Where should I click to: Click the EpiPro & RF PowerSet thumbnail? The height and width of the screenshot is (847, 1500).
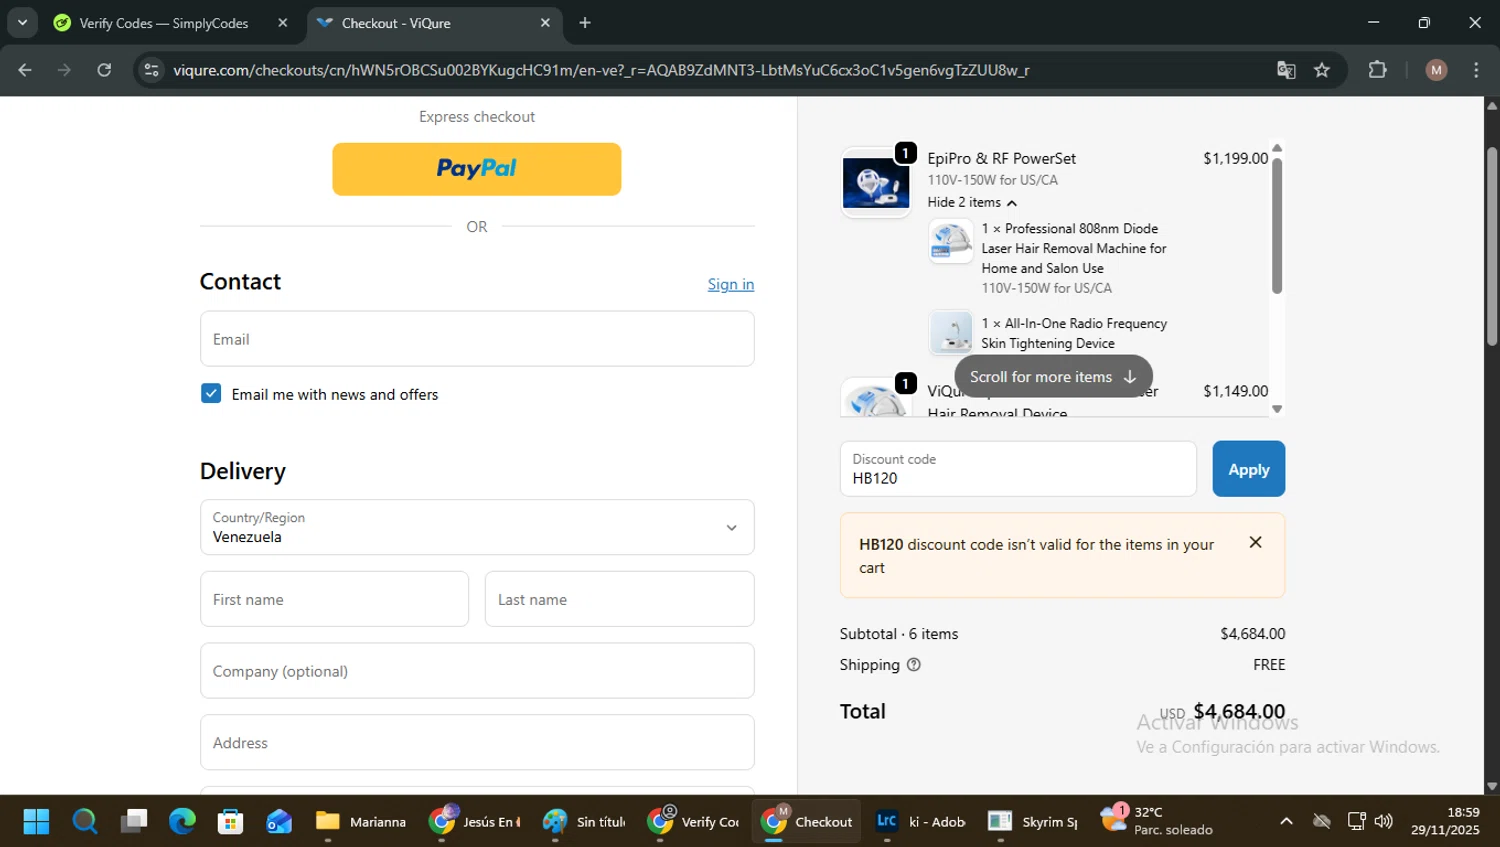coord(876,184)
